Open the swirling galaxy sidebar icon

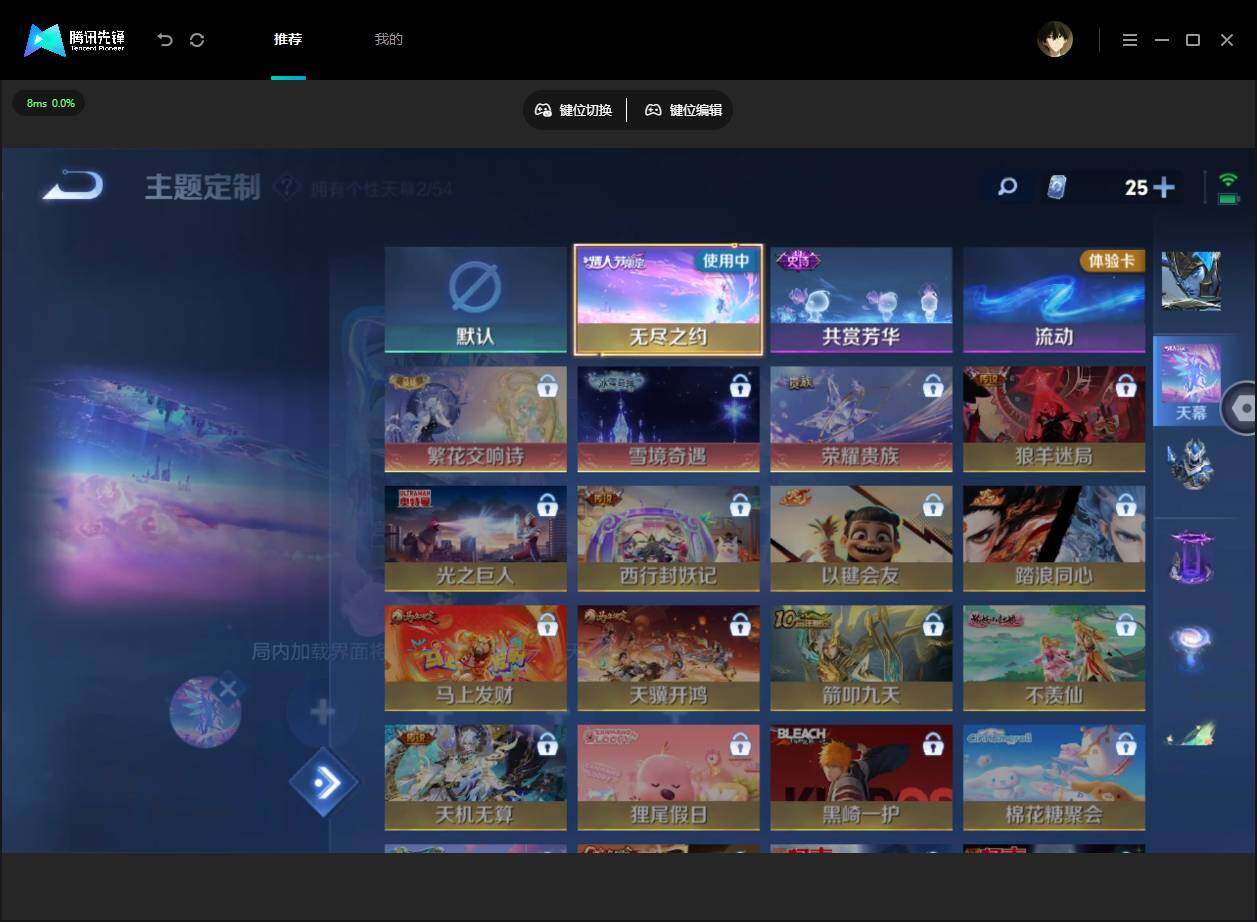(x=1191, y=646)
